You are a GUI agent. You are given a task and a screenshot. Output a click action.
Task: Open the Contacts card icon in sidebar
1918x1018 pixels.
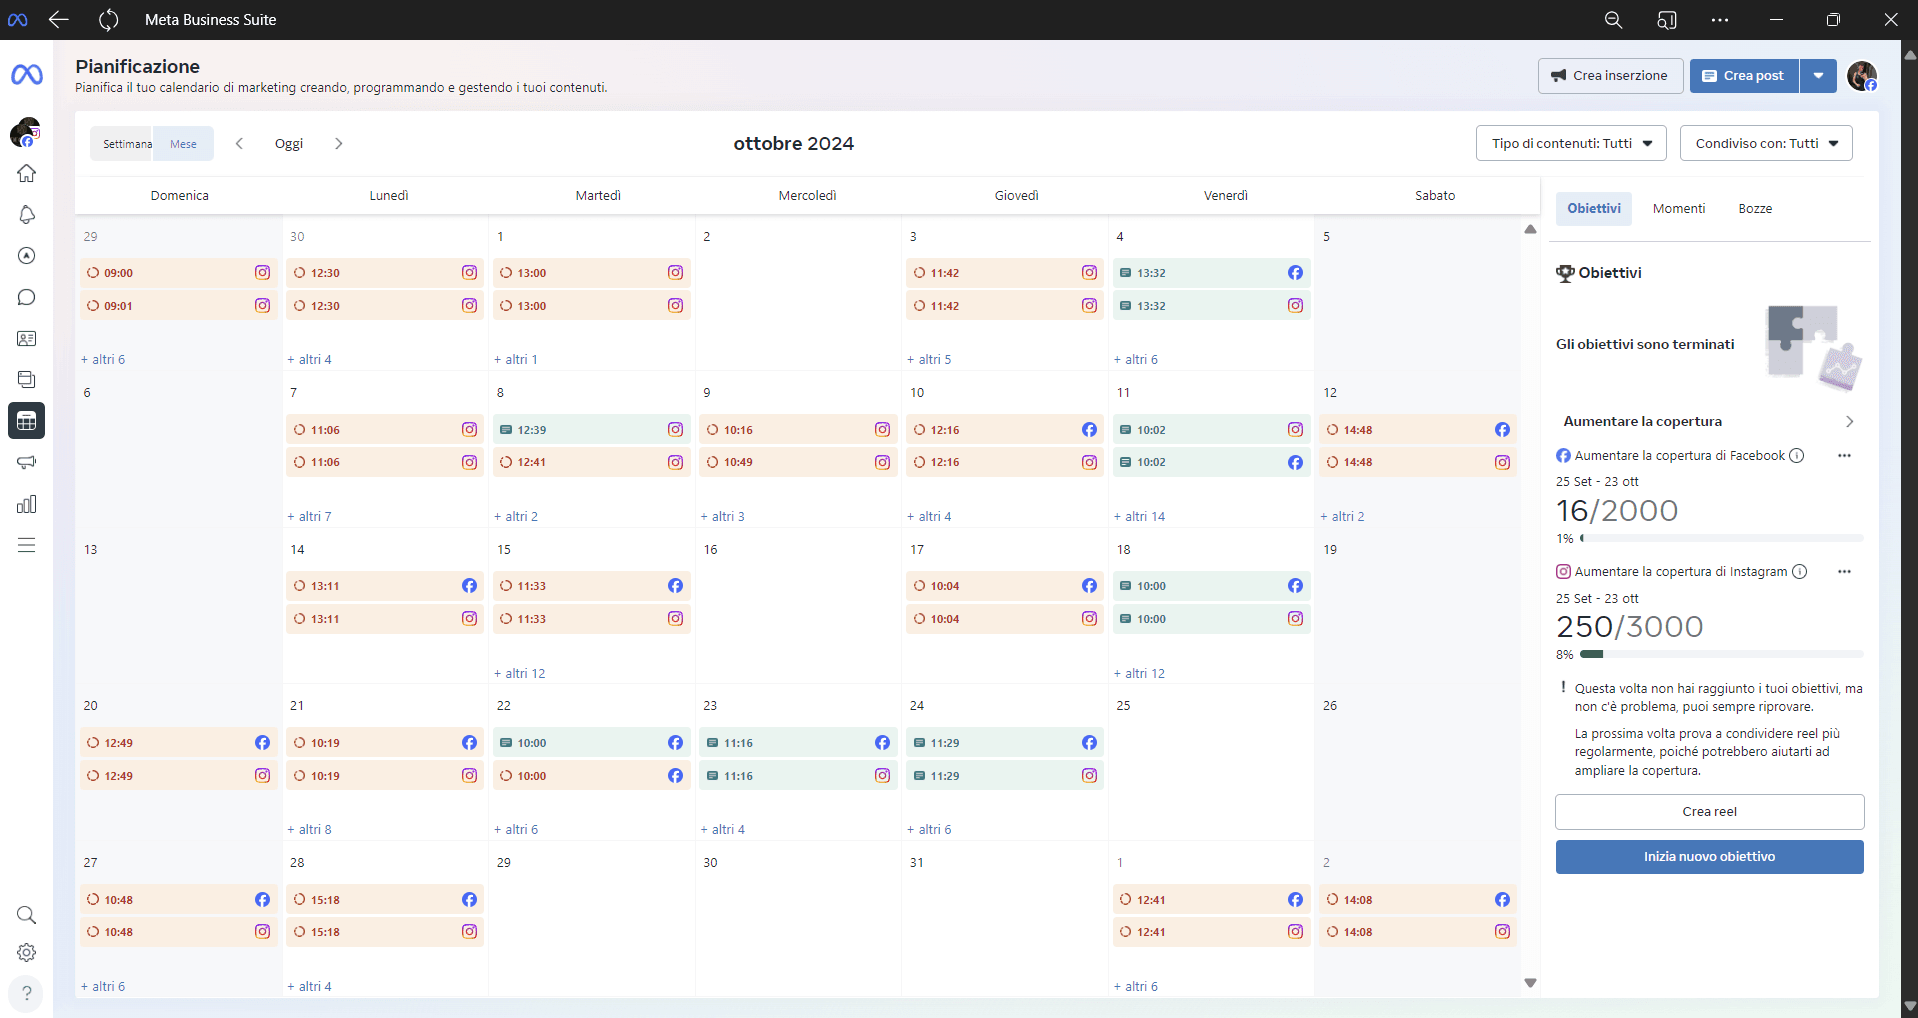tap(26, 338)
